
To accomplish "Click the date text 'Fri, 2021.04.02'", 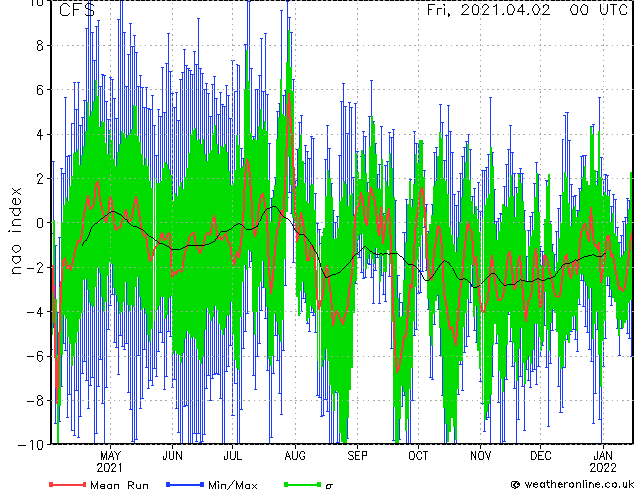I will (x=488, y=10).
